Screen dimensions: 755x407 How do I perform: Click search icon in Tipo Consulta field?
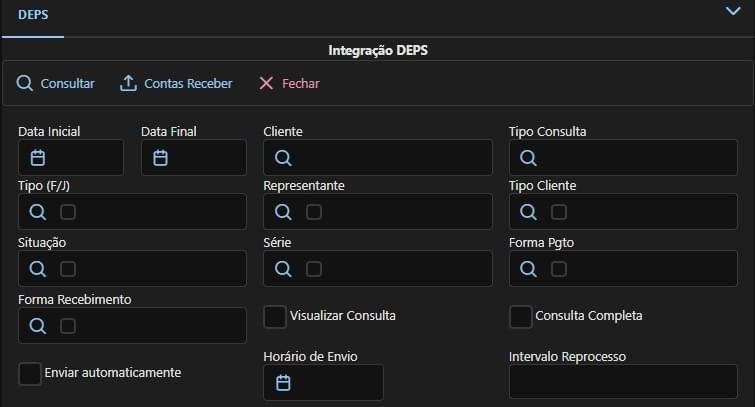tap(529, 158)
